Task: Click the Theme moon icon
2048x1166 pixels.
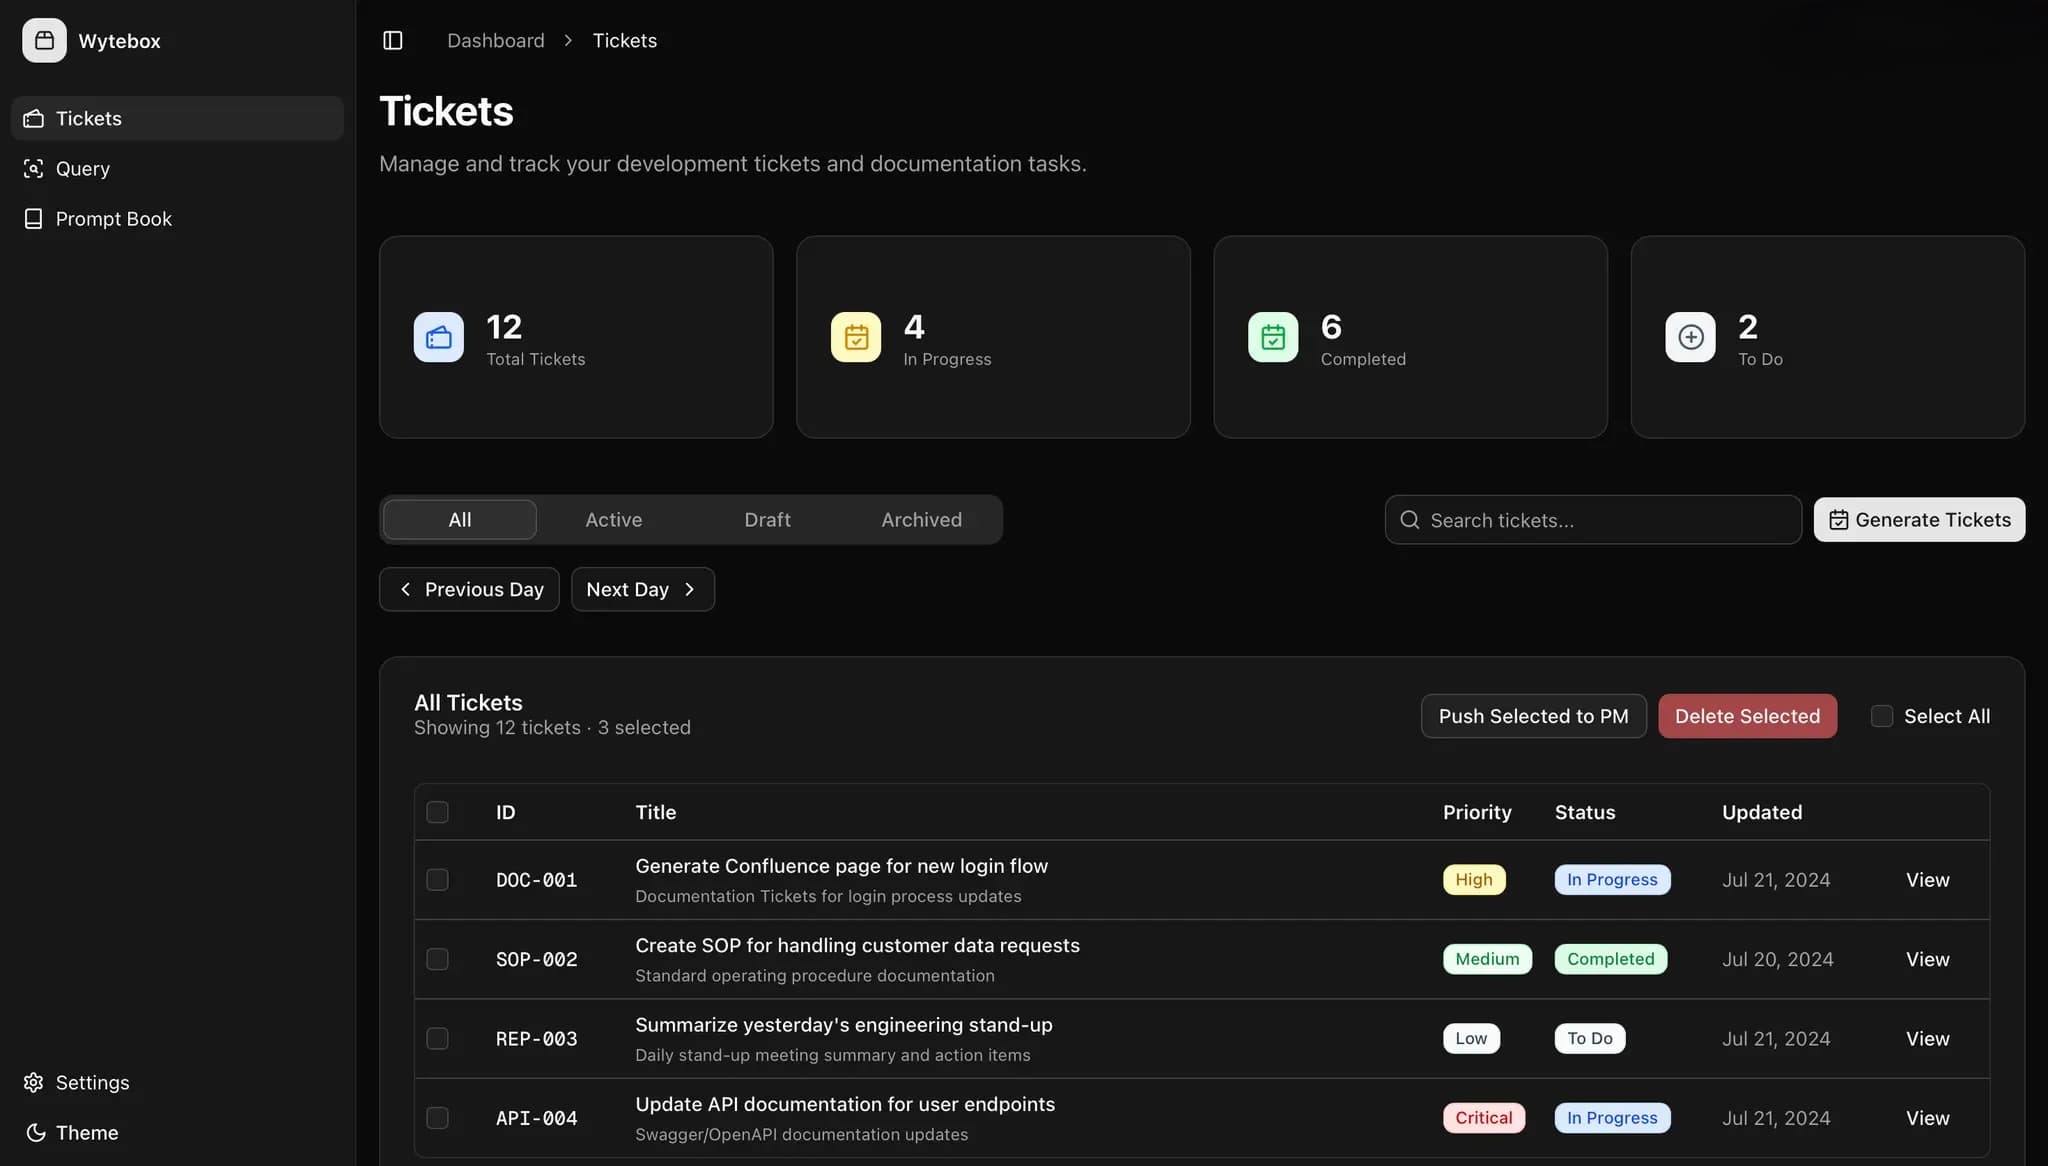Action: (35, 1132)
